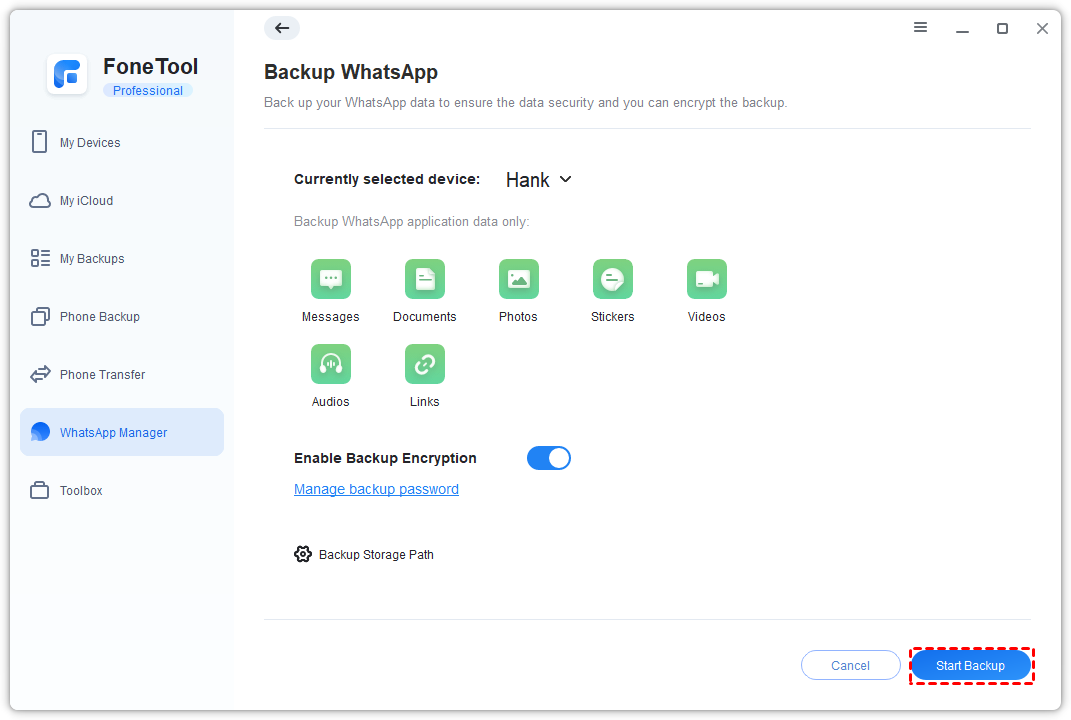Open the My Backups section

[92, 259]
